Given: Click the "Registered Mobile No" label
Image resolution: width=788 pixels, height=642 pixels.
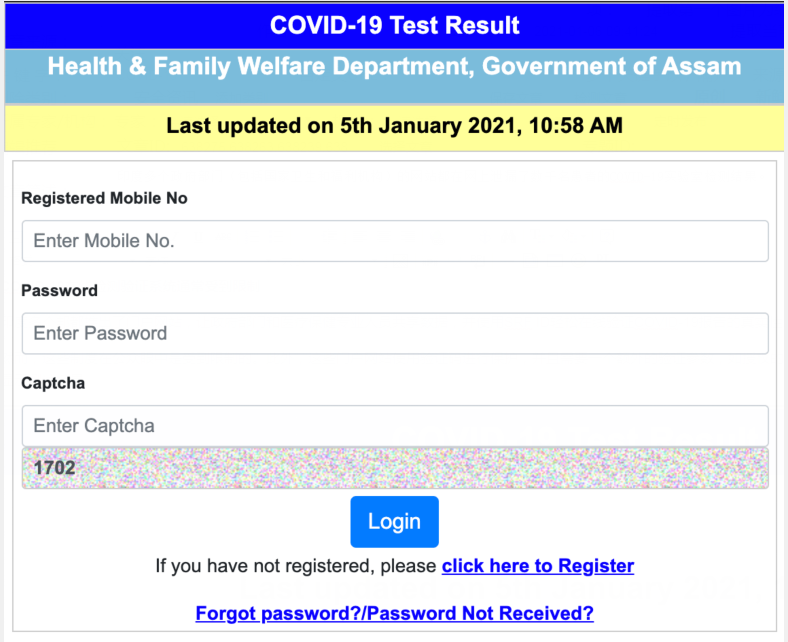Looking at the screenshot, I should coord(104,198).
